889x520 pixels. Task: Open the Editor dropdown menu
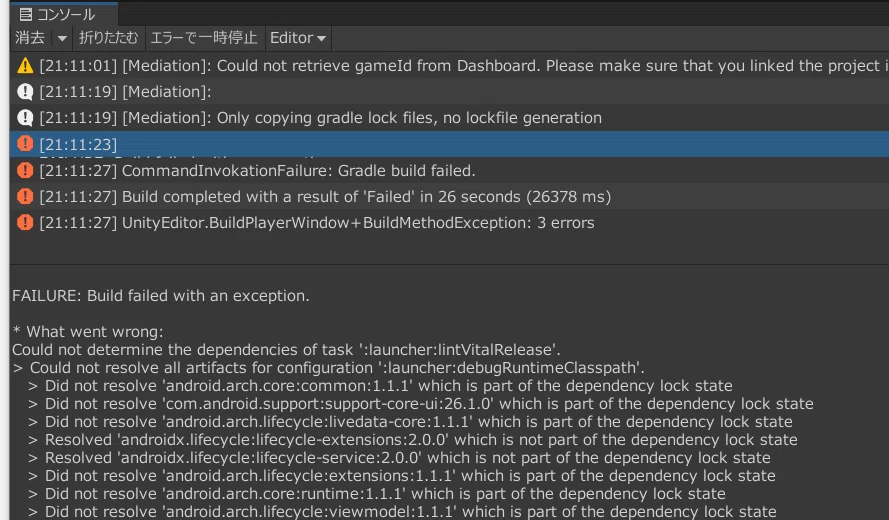point(298,38)
